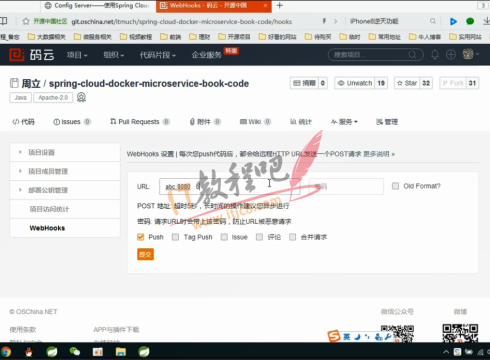The image size is (490, 360).
Task: Open the 组织 dropdown menu
Action: pos(113,55)
